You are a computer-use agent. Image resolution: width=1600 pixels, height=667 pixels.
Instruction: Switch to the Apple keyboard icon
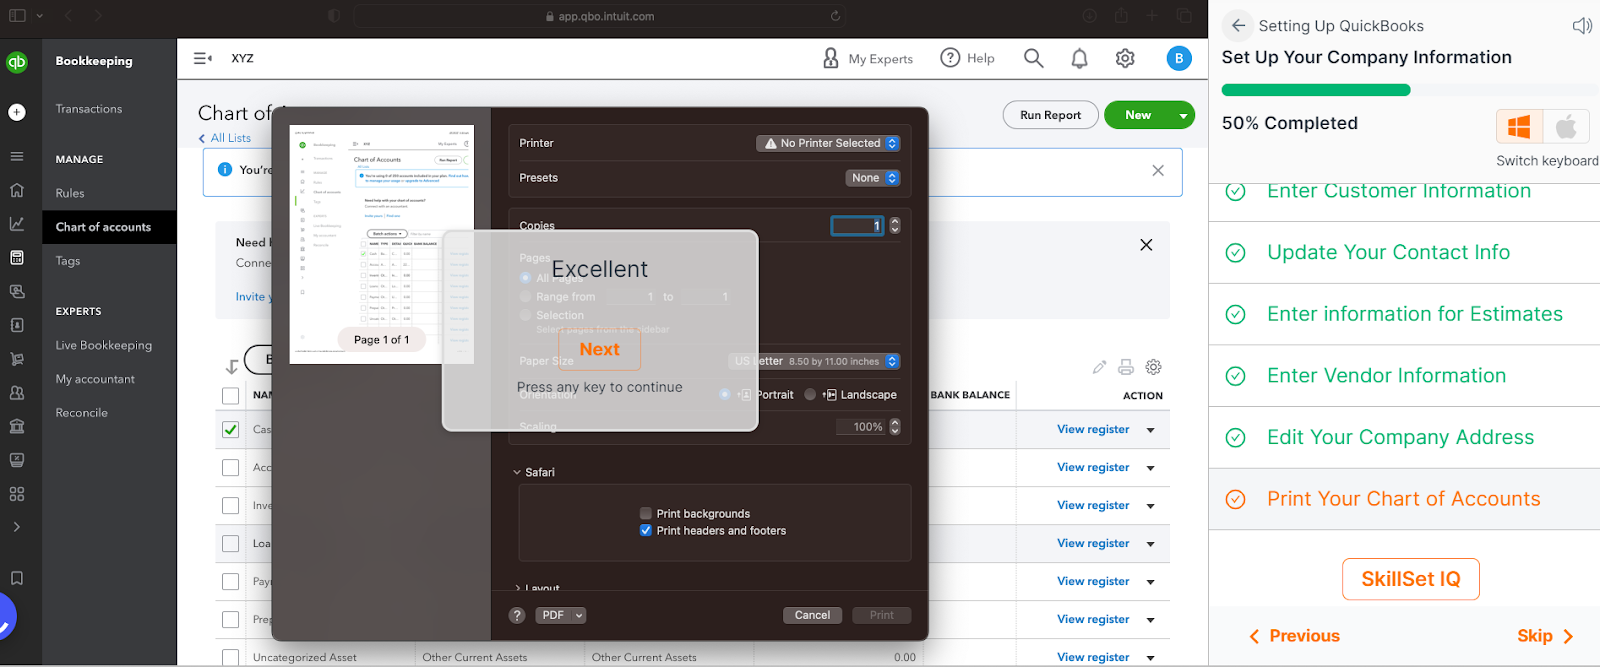1566,127
